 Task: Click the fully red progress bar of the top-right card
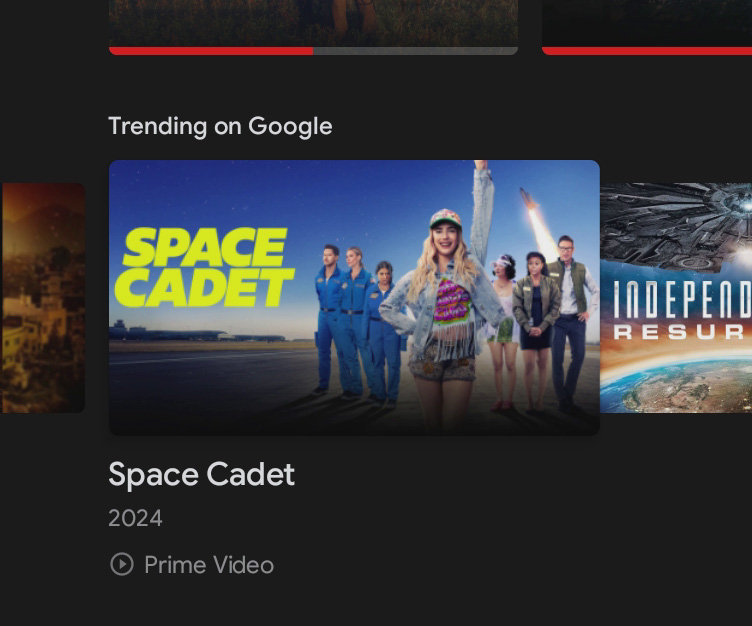(x=647, y=51)
